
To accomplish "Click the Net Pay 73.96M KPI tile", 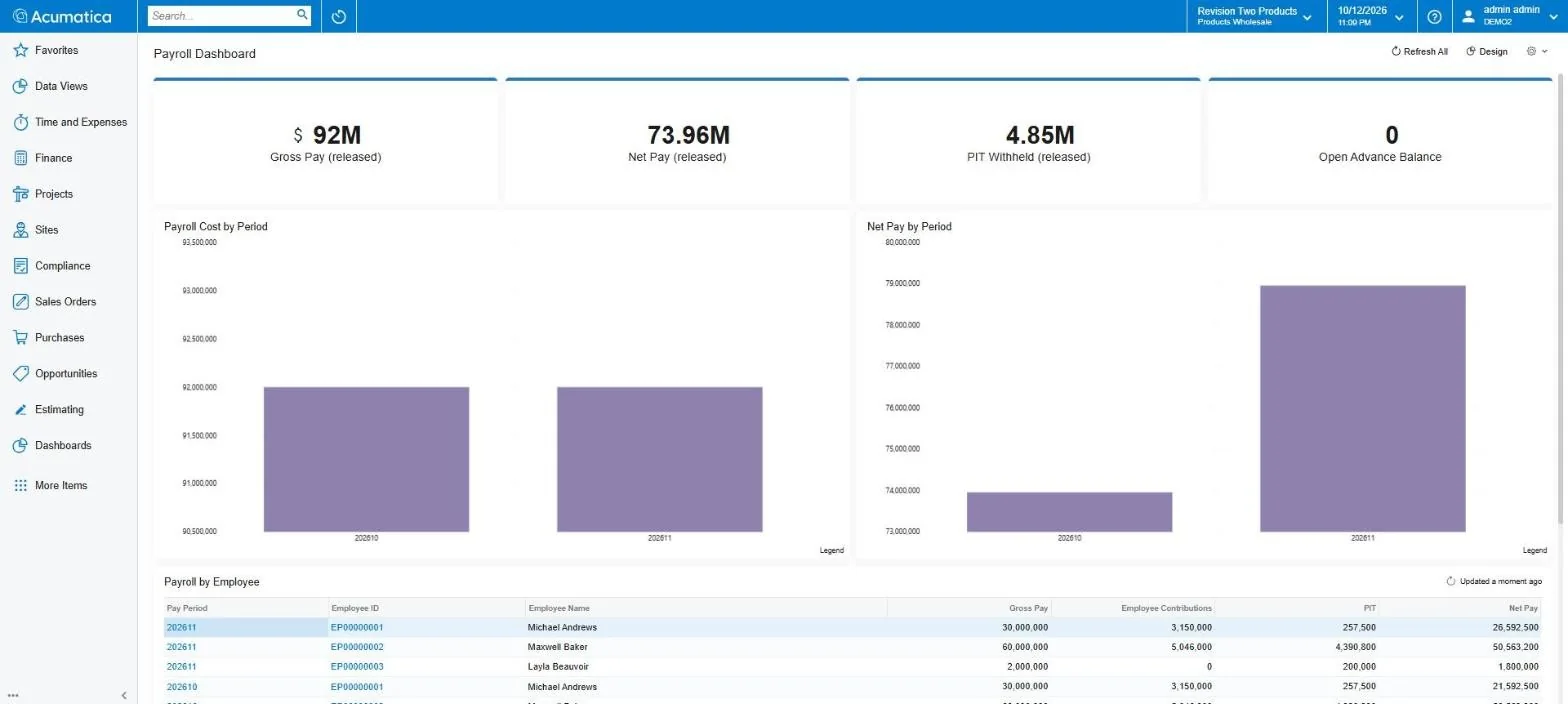I will click(x=677, y=141).
